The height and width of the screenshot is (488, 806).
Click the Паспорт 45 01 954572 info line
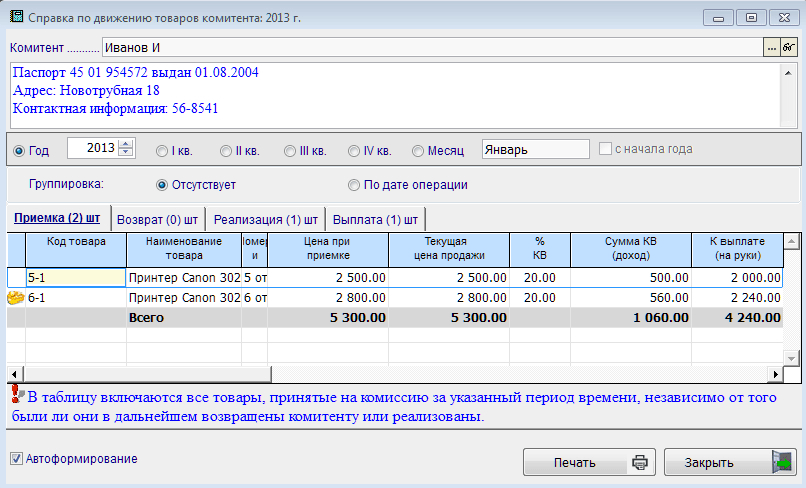pos(136,73)
